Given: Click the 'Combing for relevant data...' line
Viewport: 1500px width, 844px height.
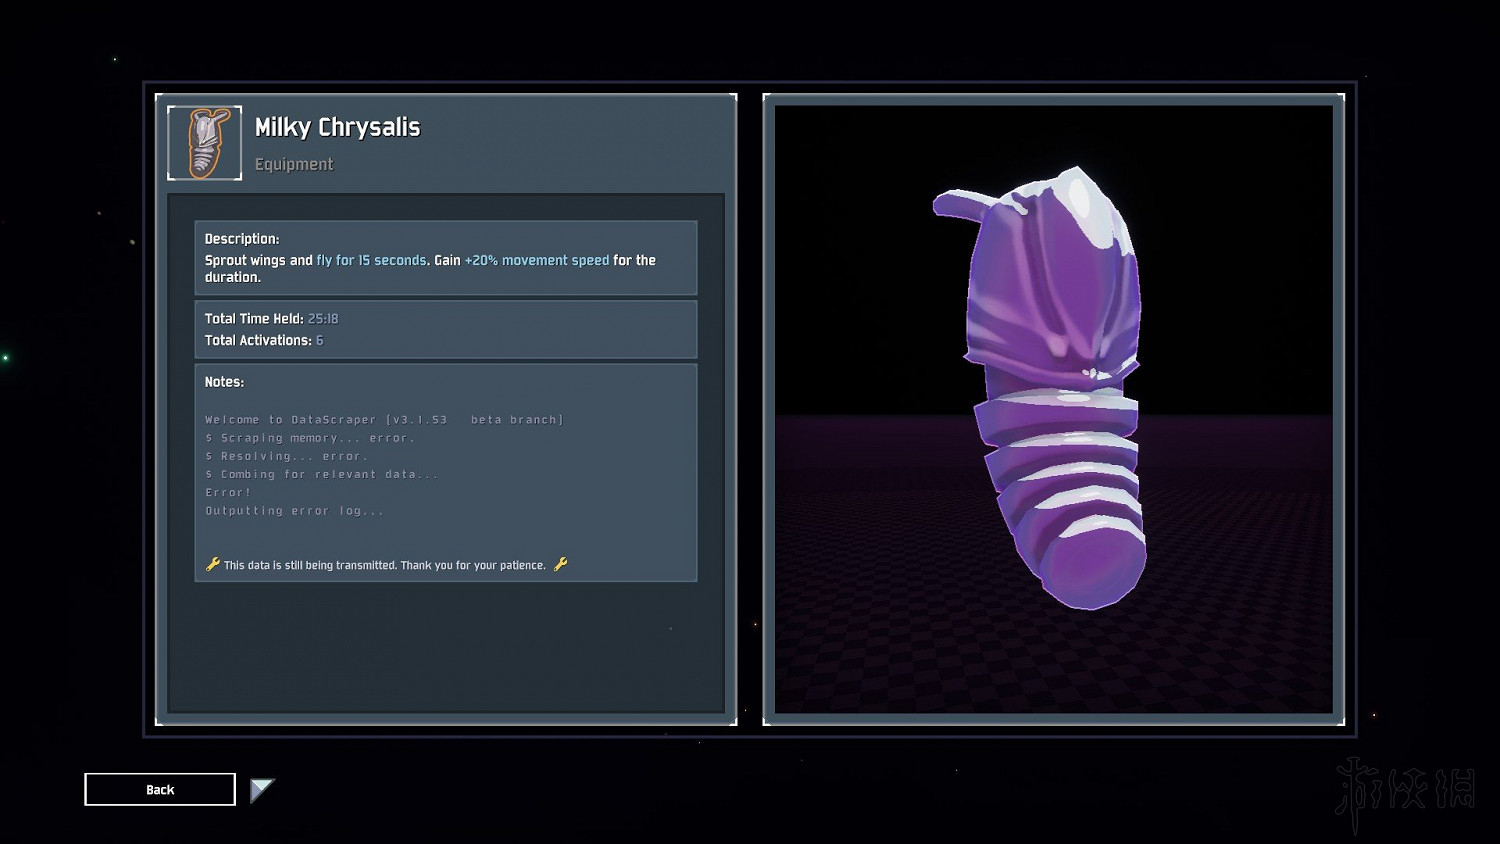Looking at the screenshot, I should (x=322, y=474).
